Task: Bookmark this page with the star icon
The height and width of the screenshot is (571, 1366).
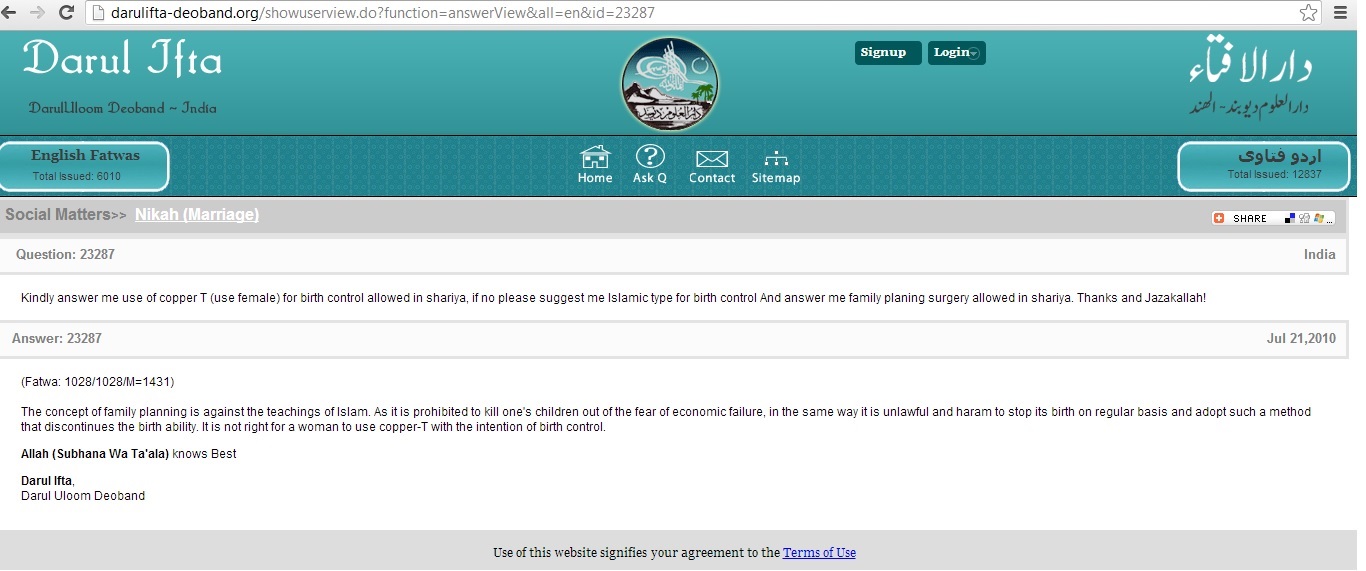Action: click(x=1308, y=13)
